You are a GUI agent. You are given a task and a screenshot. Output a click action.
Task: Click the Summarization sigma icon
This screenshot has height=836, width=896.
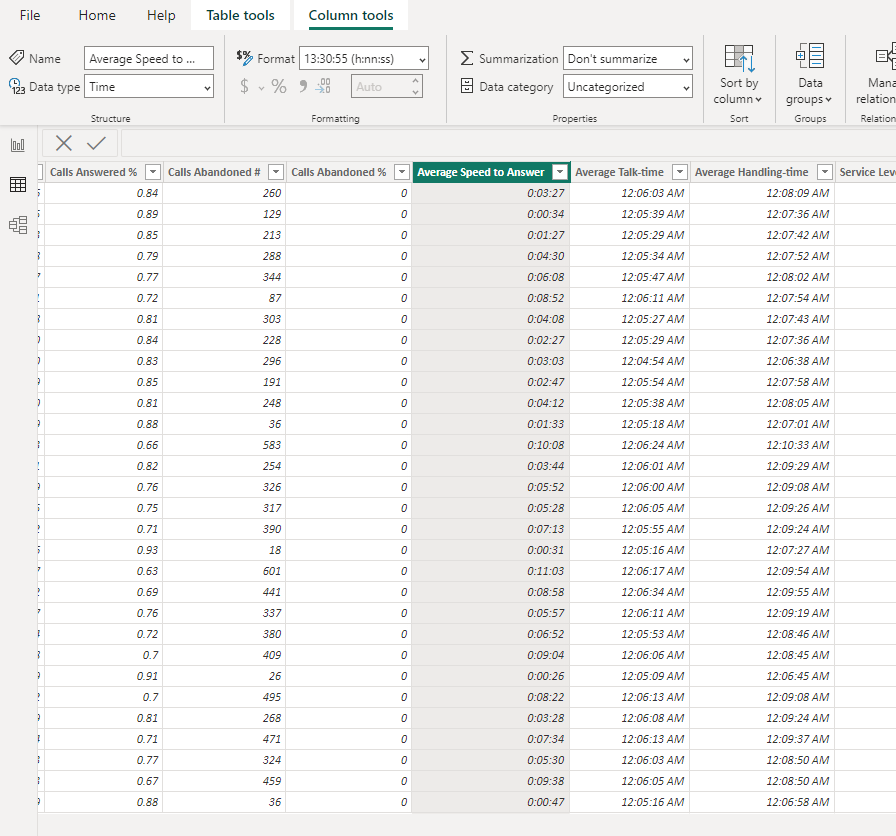467,58
